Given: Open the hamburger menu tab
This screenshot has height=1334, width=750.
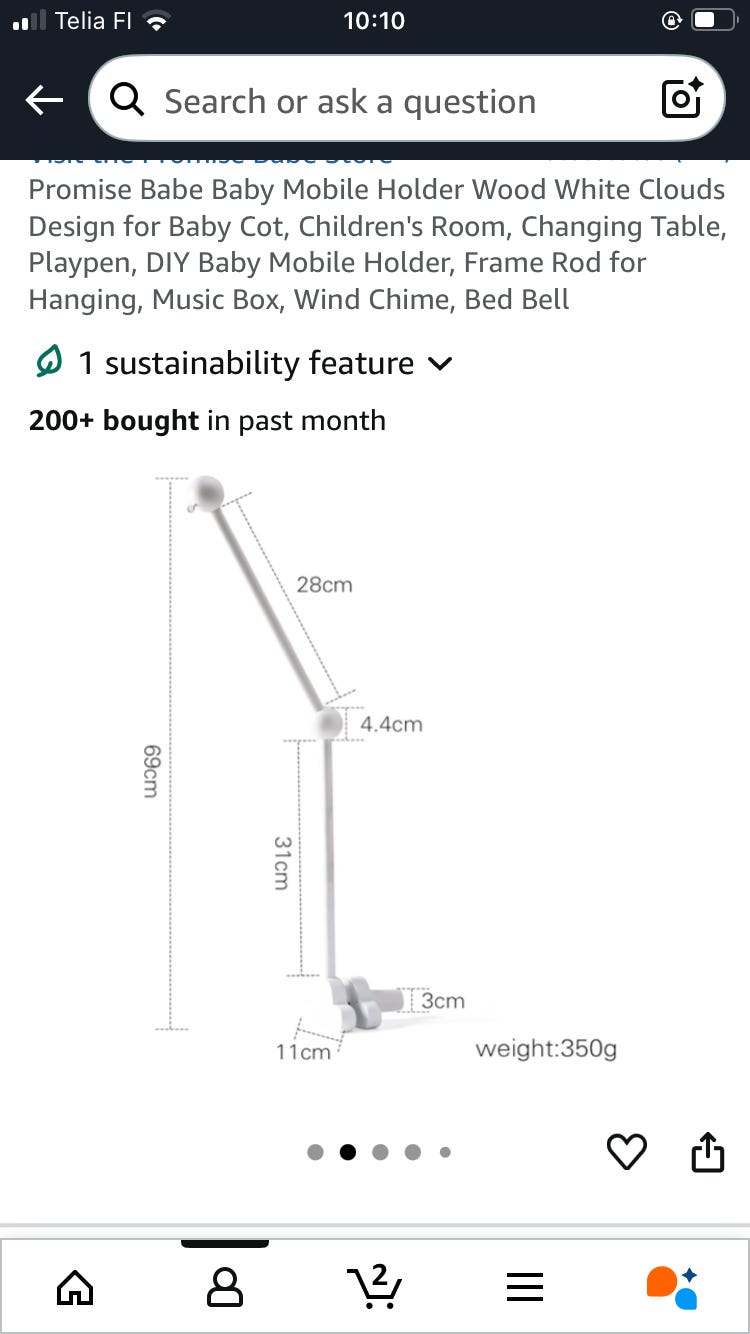Looking at the screenshot, I should click(524, 1287).
